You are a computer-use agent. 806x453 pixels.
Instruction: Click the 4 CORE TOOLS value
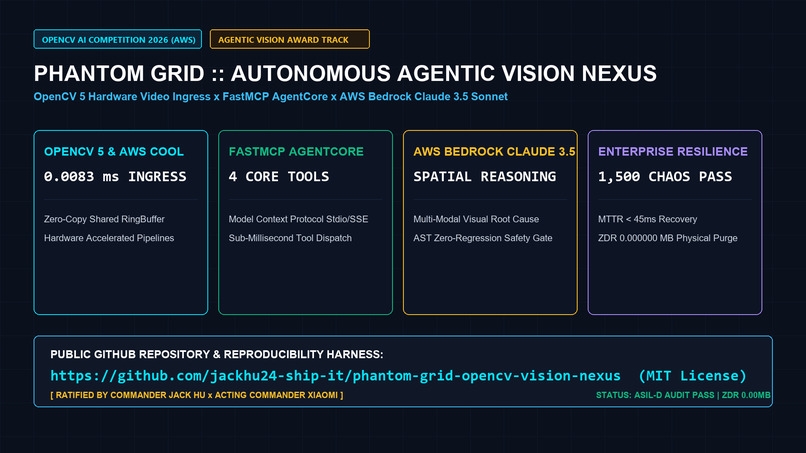[x=279, y=177]
